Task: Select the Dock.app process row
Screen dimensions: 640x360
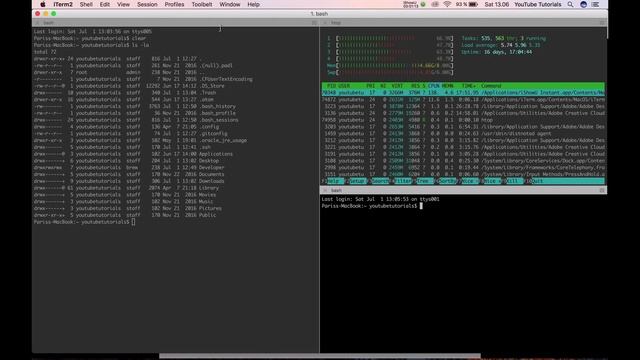Action: click(x=463, y=161)
